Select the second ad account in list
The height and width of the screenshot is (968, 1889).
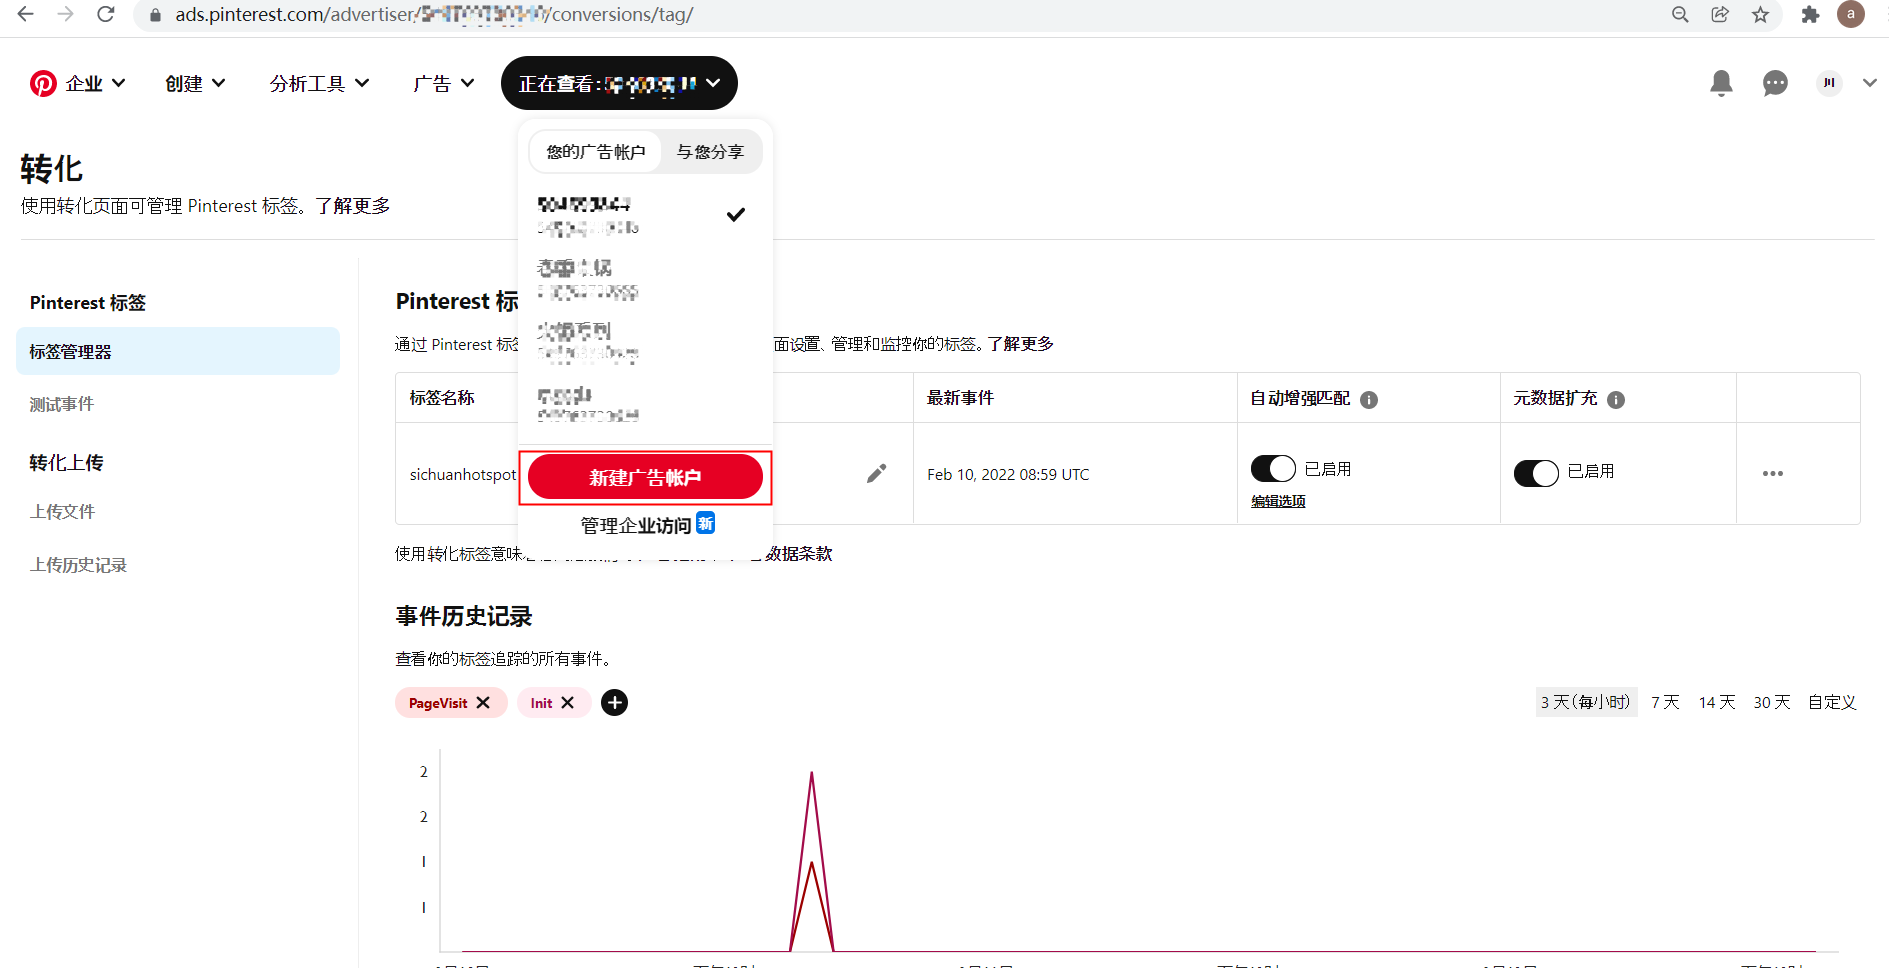644,280
